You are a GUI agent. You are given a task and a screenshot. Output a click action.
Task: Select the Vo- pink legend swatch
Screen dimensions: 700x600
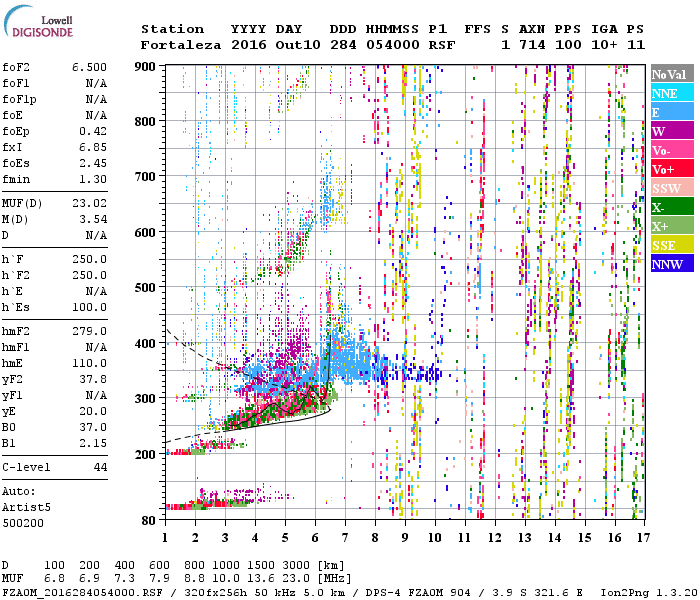672,150
